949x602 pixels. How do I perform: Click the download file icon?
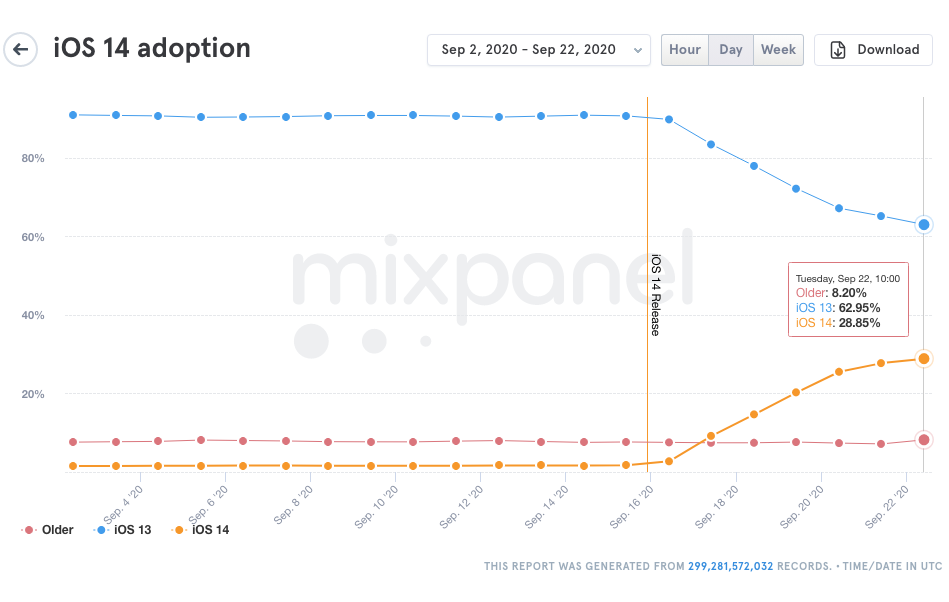point(838,50)
